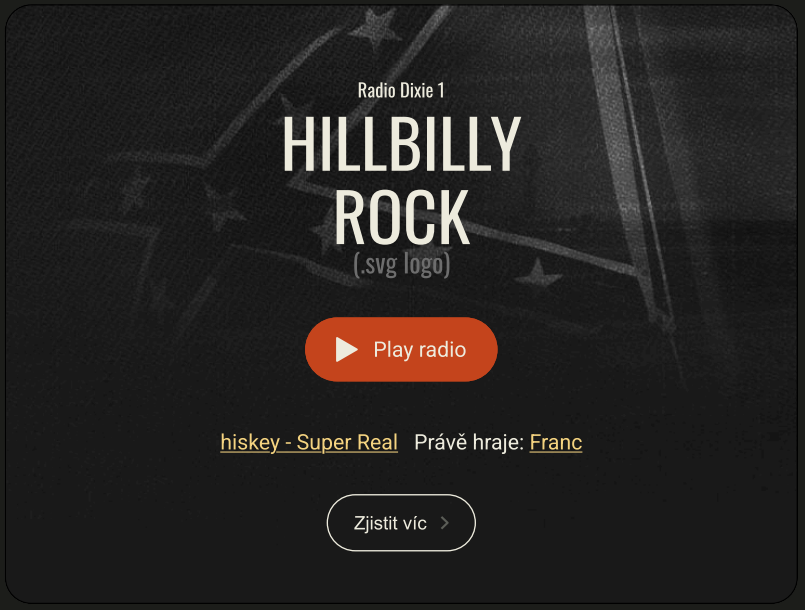Click the ROCK heading word
The width and height of the screenshot is (805, 610).
click(x=401, y=217)
